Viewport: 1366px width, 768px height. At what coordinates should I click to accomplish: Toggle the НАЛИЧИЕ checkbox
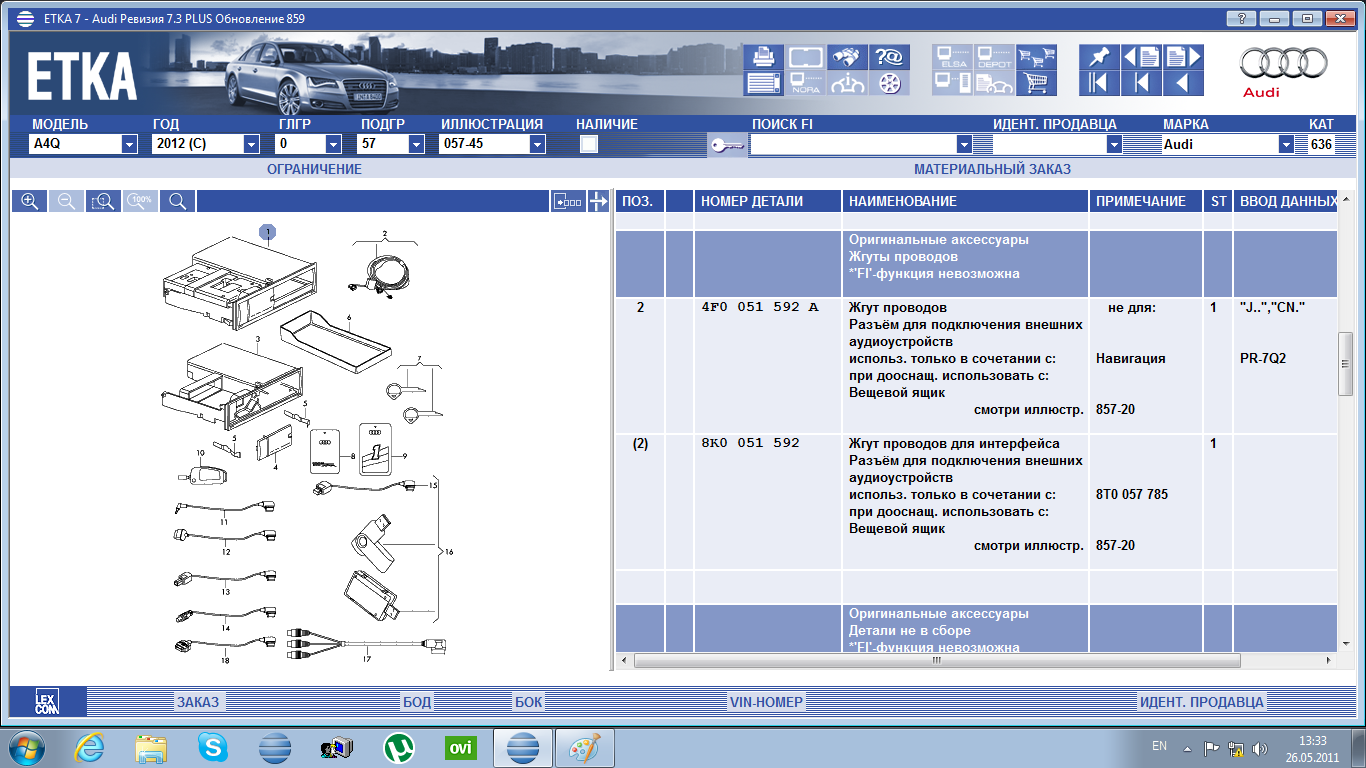[x=589, y=144]
